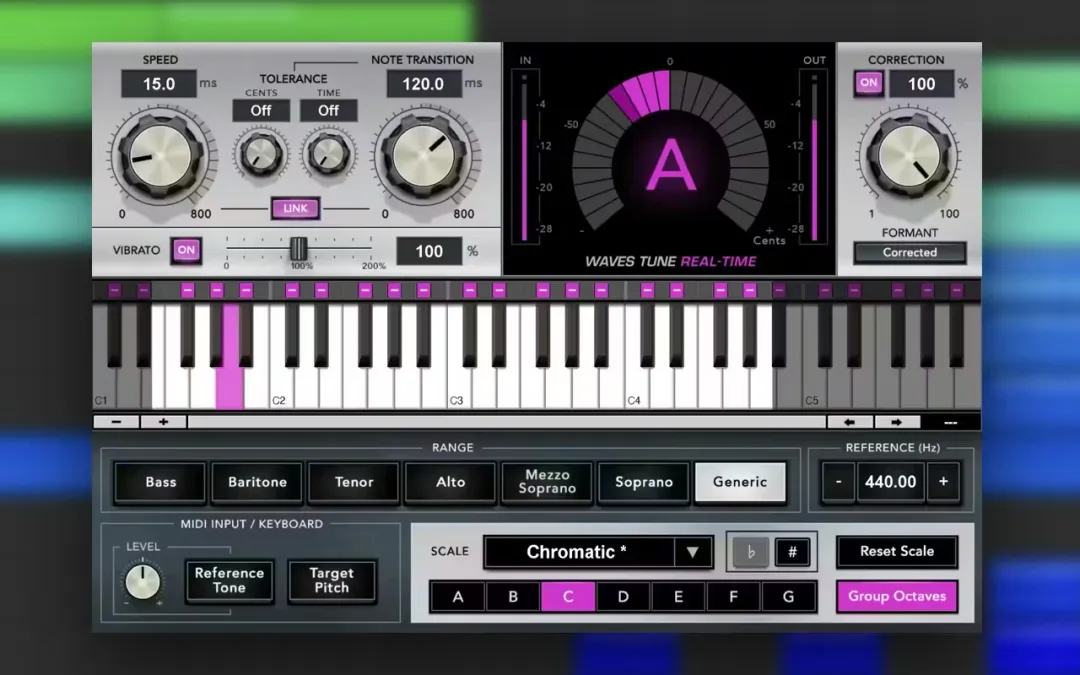Click the Tolerance Time Off field
Viewport: 1080px width, 675px height.
[x=329, y=111]
